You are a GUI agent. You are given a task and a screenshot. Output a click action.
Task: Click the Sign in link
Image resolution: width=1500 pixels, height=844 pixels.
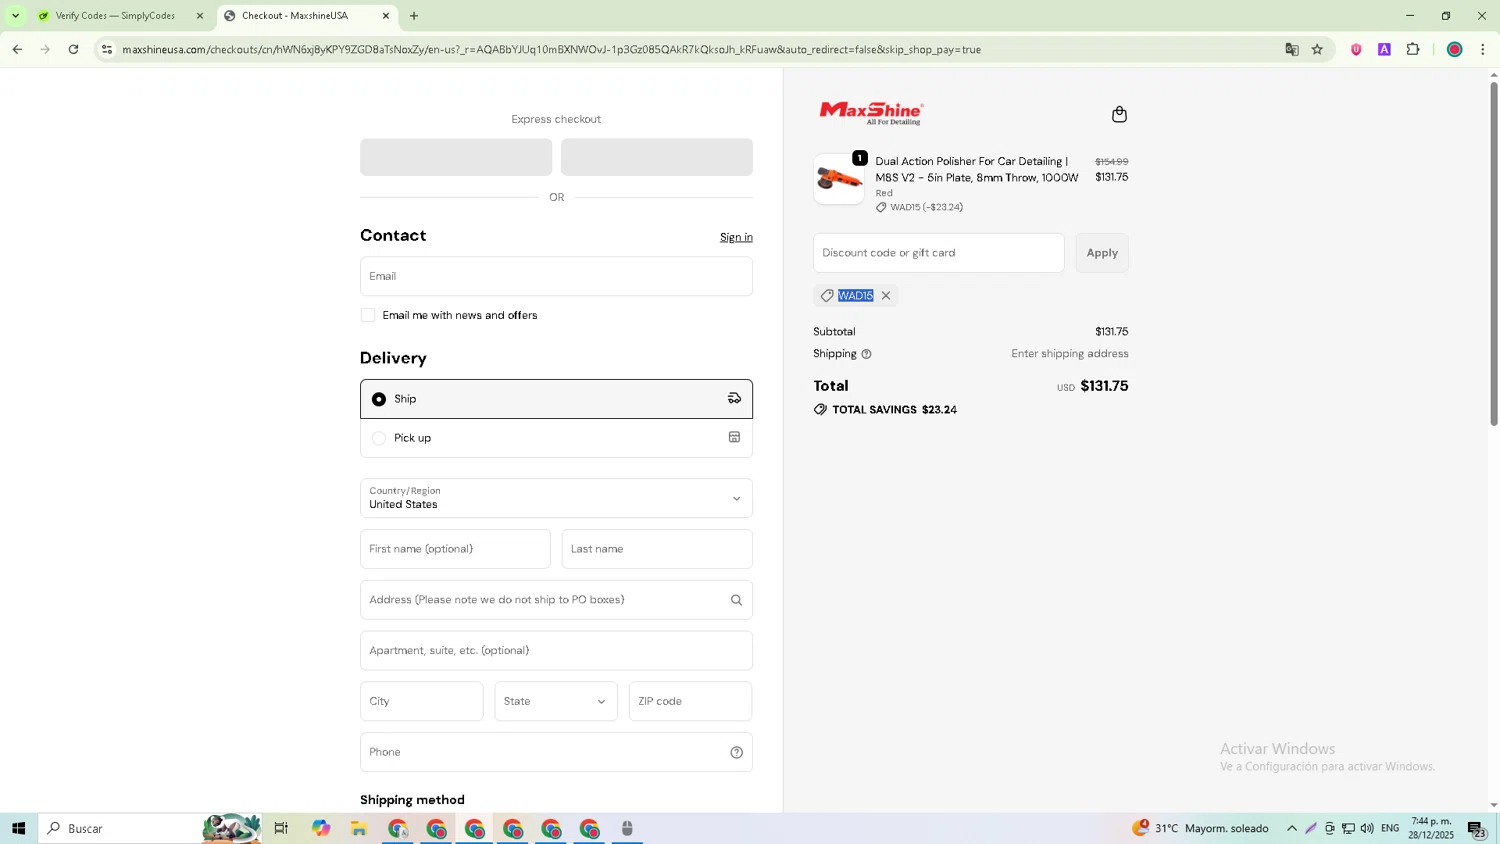point(736,237)
